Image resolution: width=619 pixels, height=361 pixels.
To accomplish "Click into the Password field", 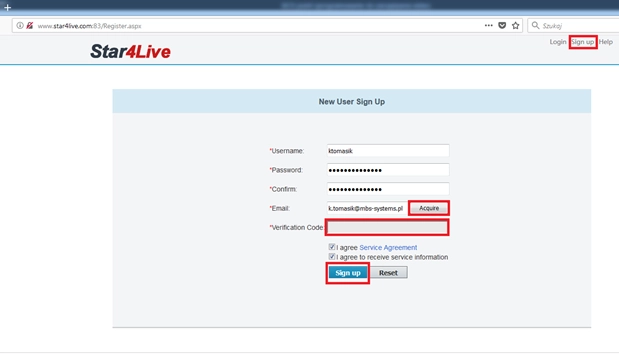I will (x=388, y=170).
